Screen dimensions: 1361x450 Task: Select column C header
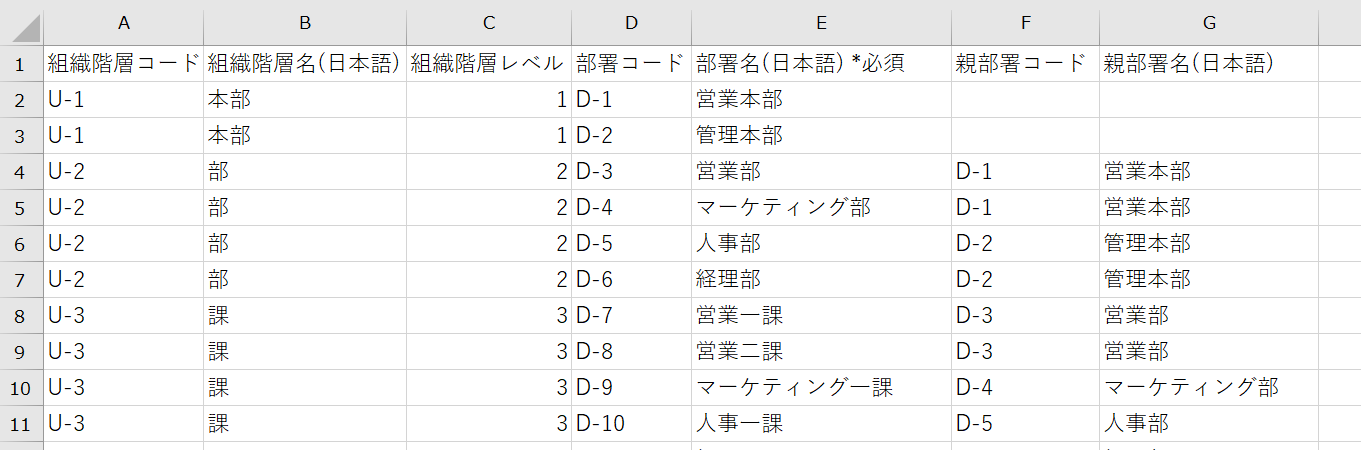click(x=488, y=23)
